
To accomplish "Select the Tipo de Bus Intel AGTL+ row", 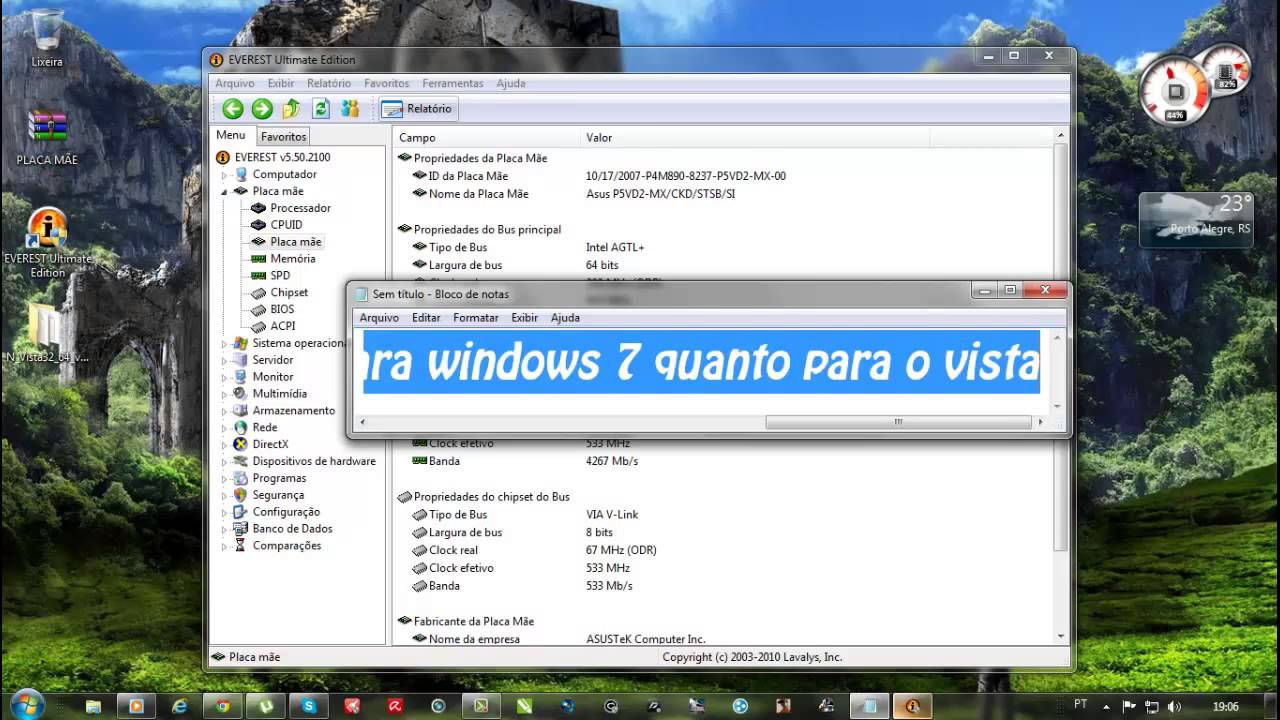I will click(x=723, y=247).
